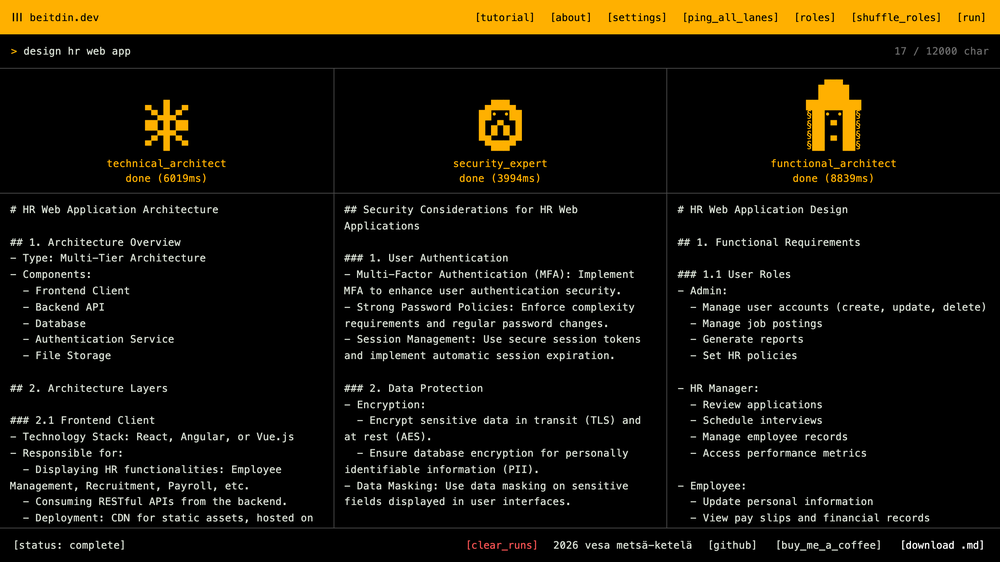The image size is (1000, 562).
Task: Click the 'Generate reports' item
Action: (753, 339)
